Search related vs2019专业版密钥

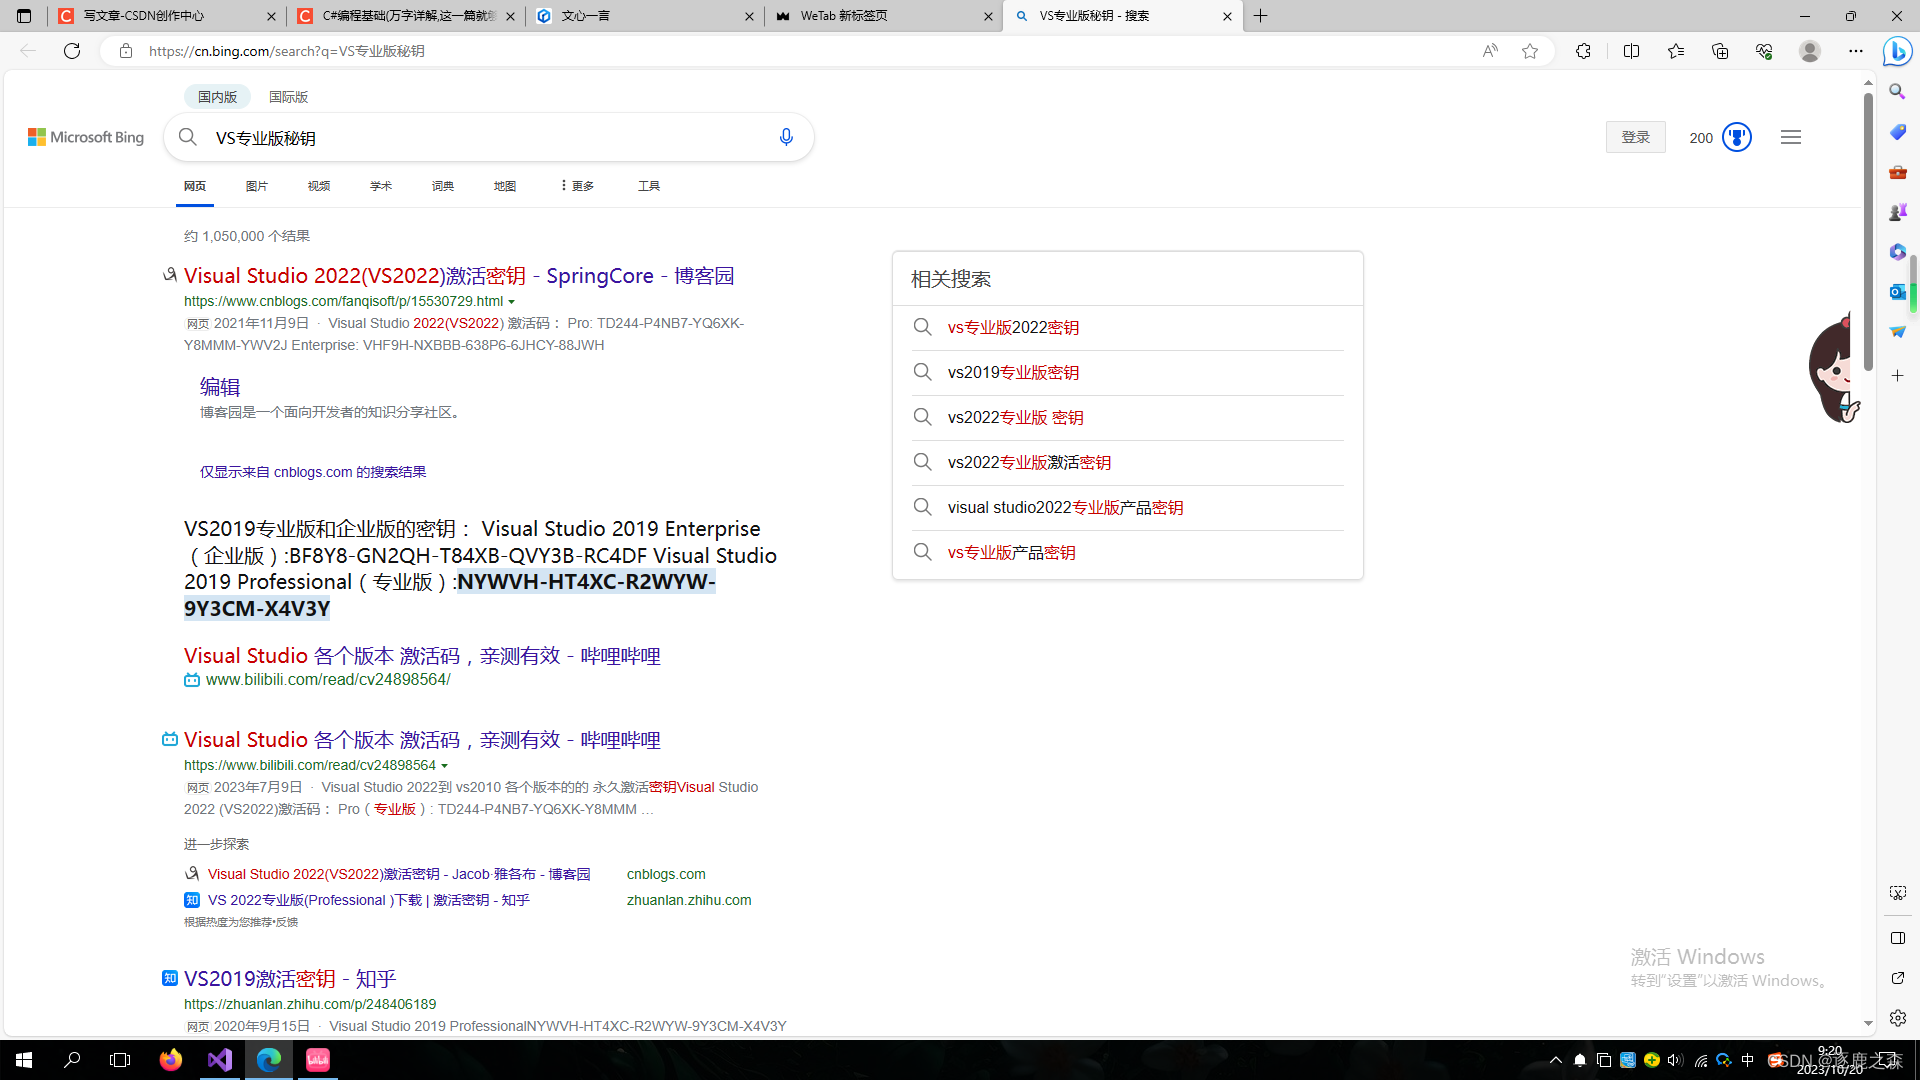pos(1013,373)
